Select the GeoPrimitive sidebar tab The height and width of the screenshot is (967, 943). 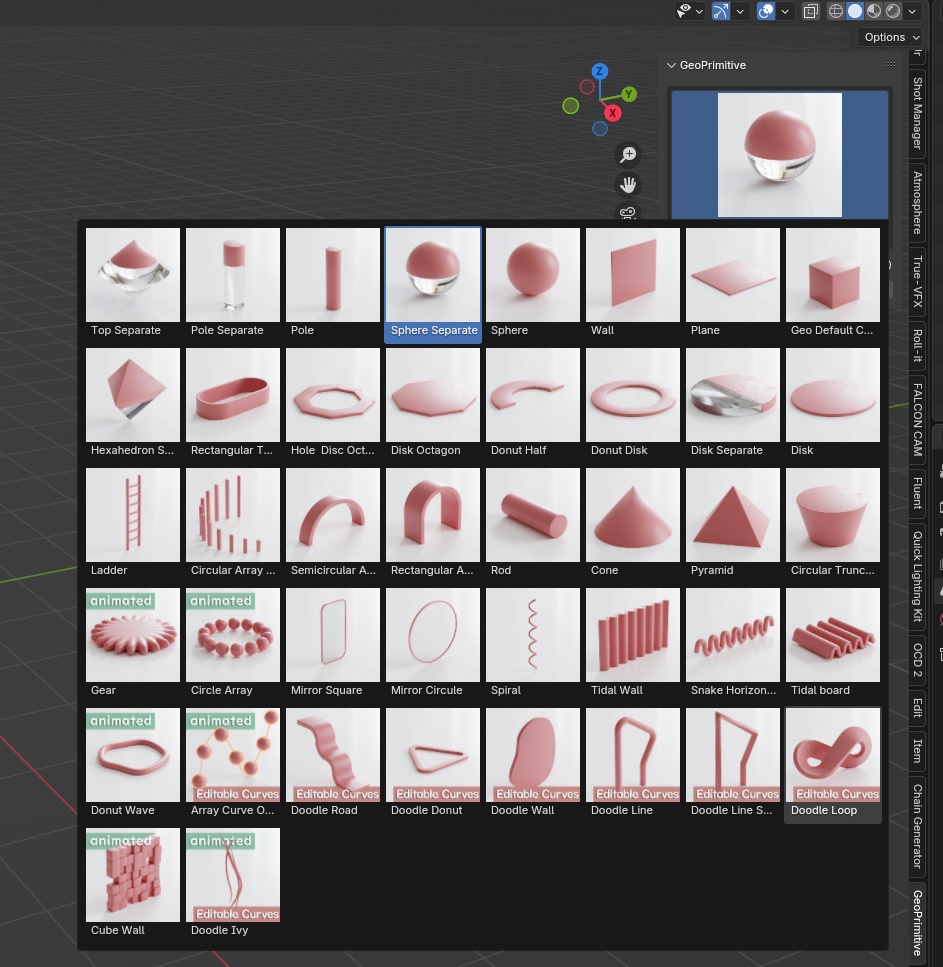(x=917, y=923)
